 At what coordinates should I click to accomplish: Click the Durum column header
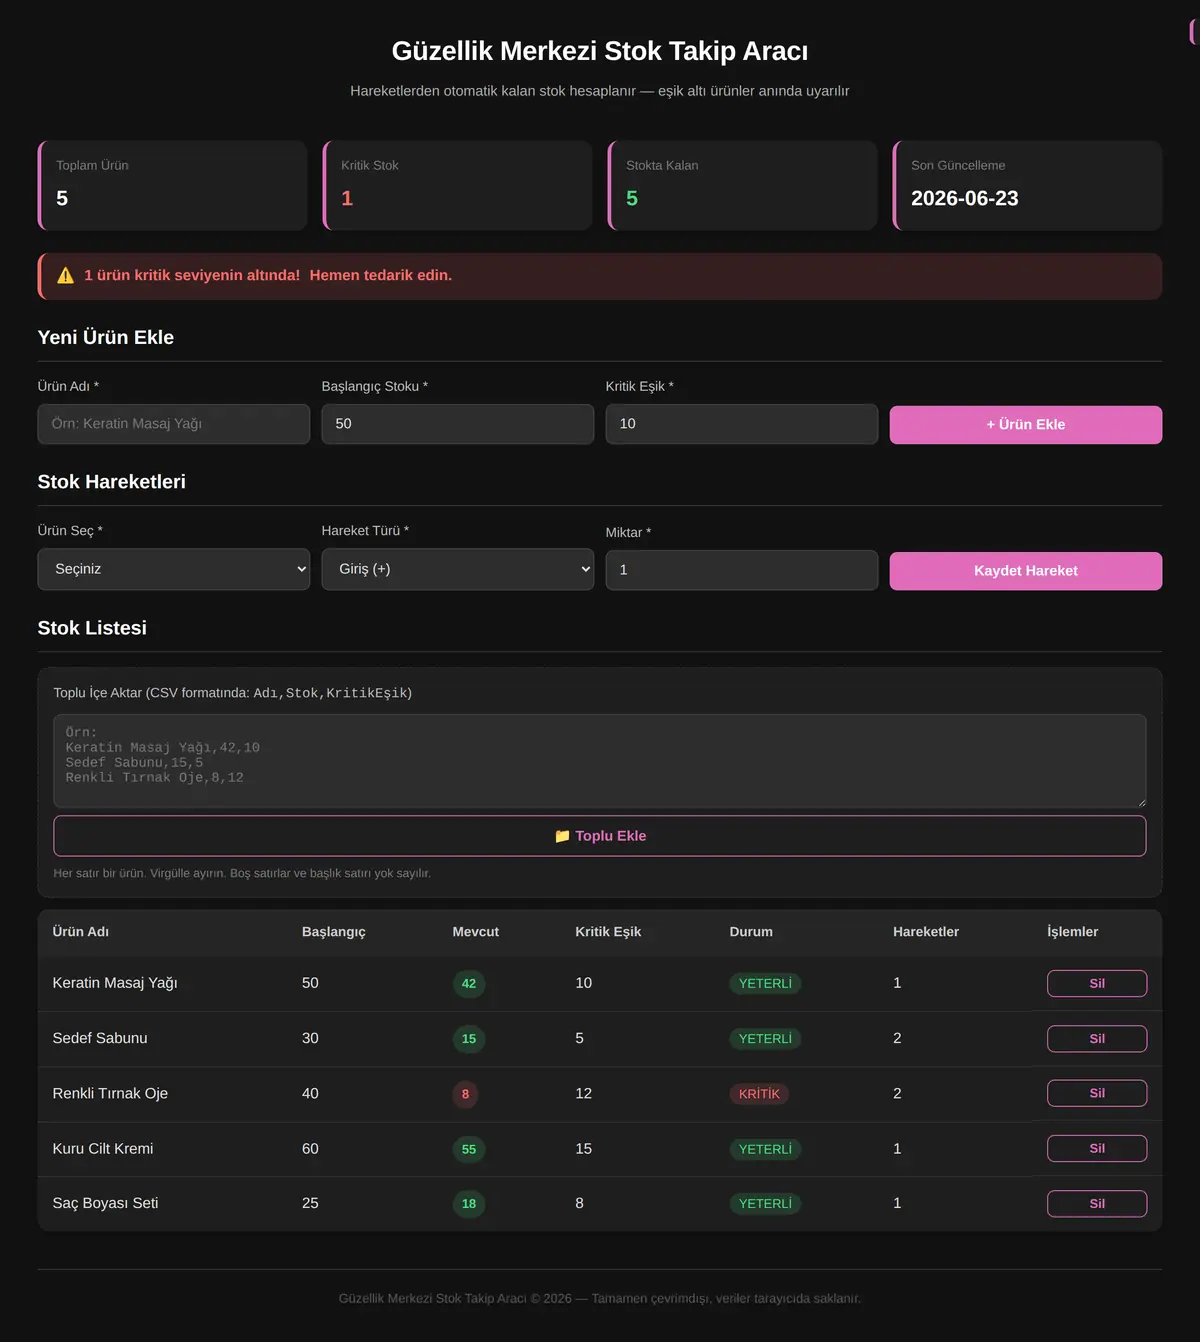751,932
